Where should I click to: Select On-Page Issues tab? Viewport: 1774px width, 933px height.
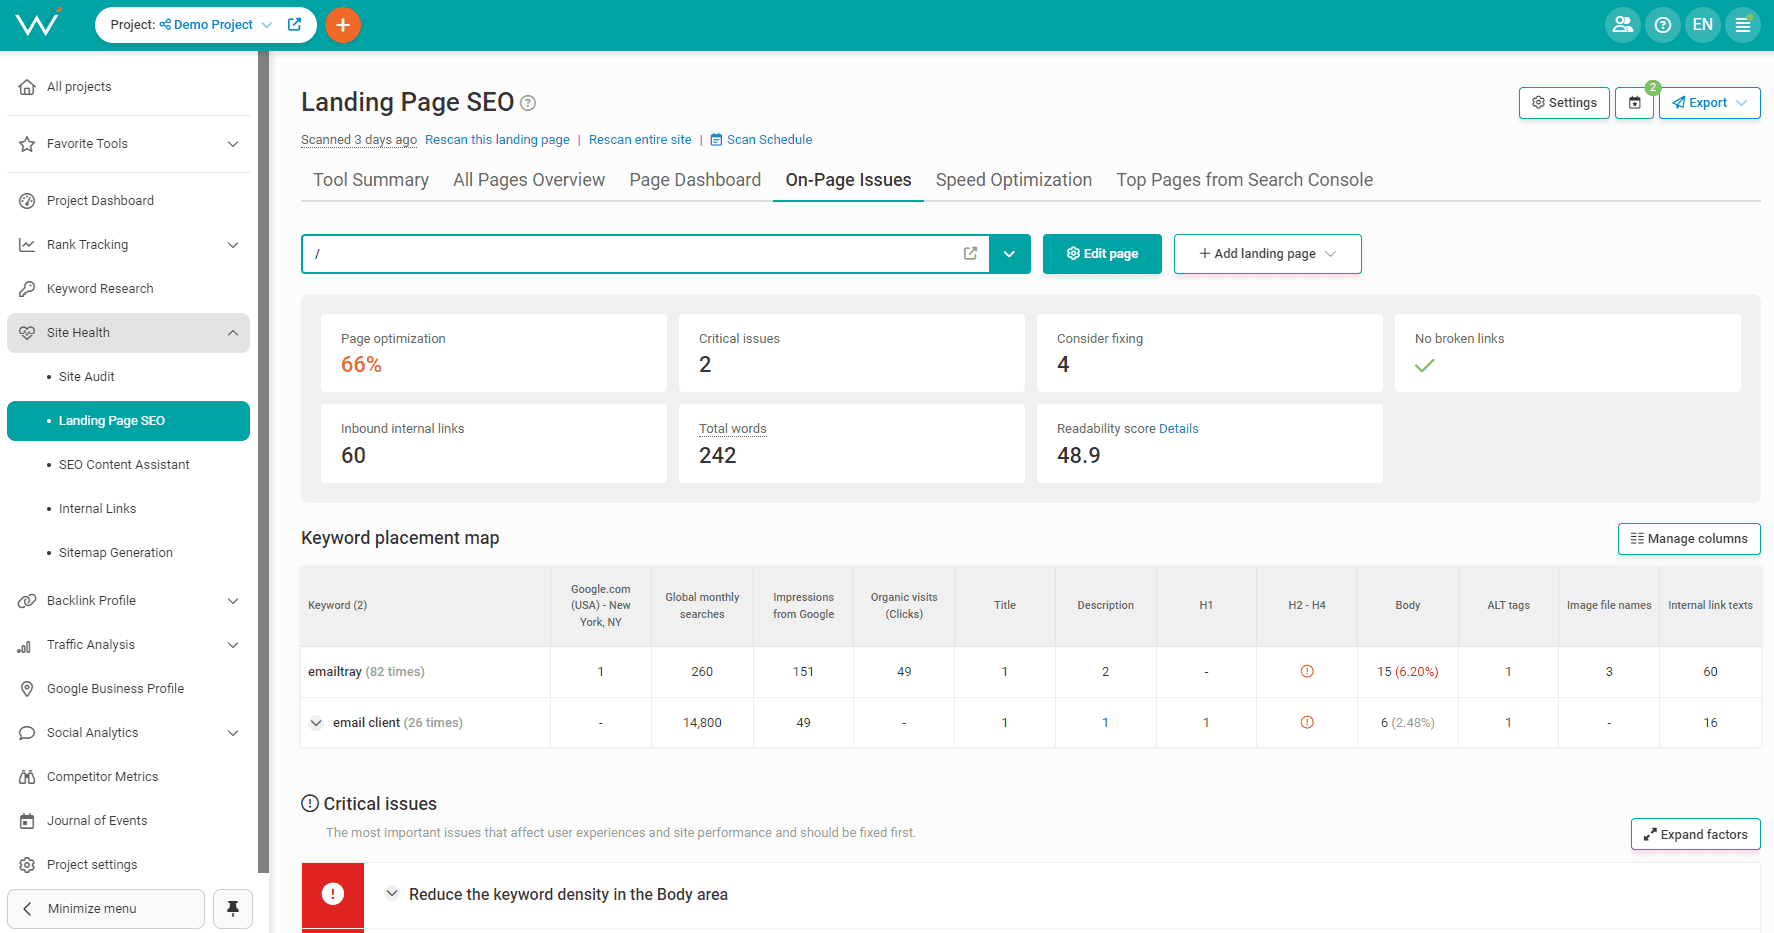coord(848,180)
